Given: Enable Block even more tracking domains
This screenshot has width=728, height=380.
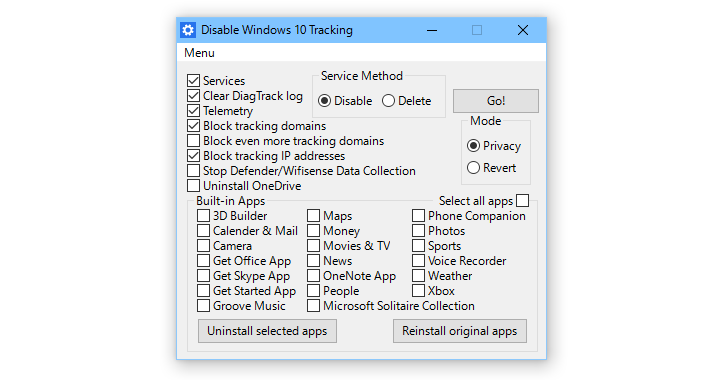Looking at the screenshot, I should (x=194, y=140).
